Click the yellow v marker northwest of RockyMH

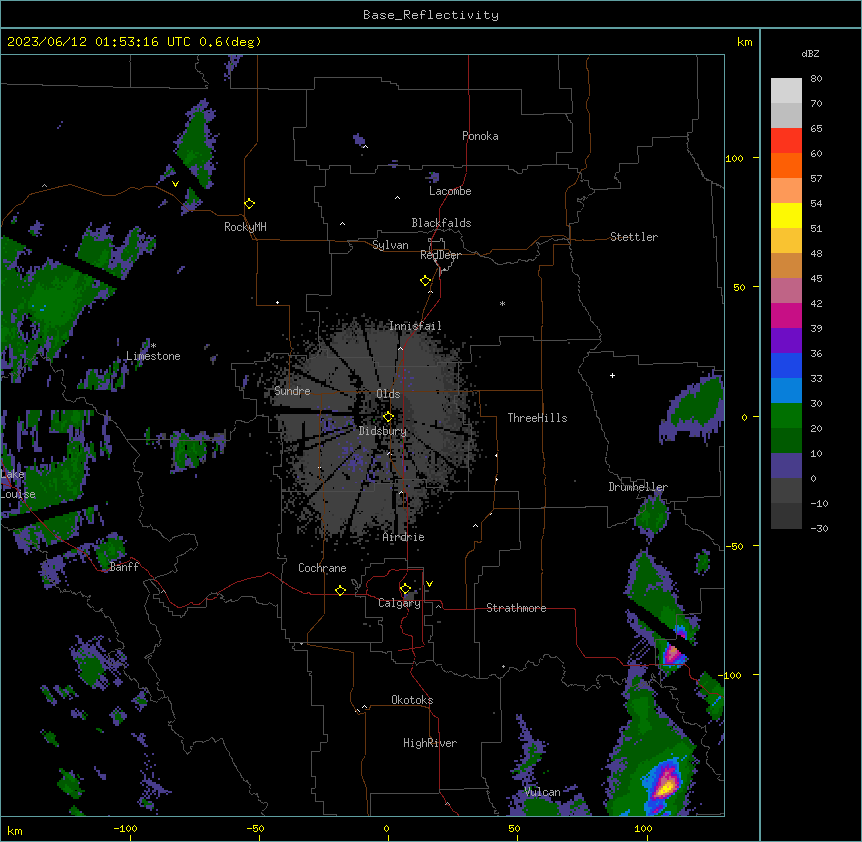pyautogui.click(x=175, y=184)
